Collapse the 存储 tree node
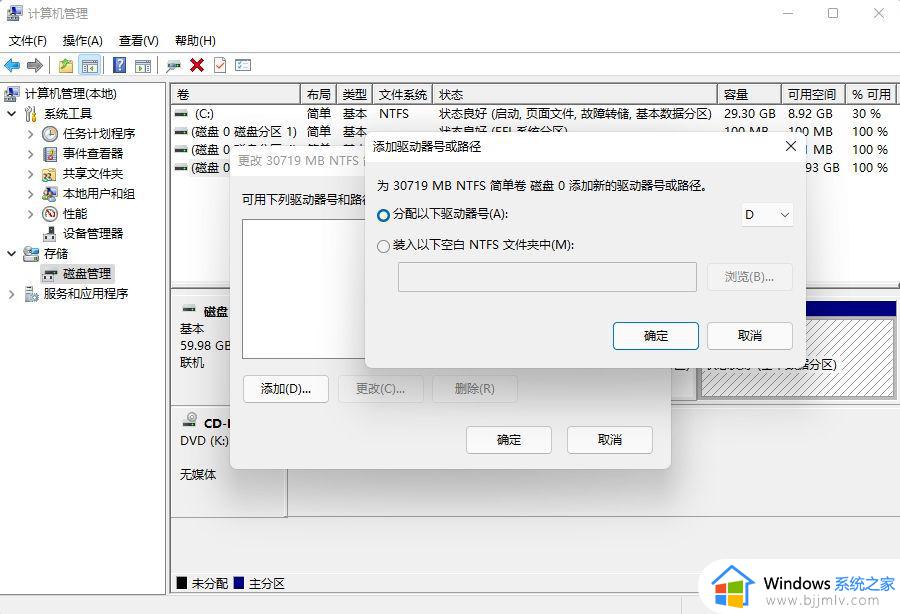Screen dimensions: 900x614 pyautogui.click(x=11, y=254)
